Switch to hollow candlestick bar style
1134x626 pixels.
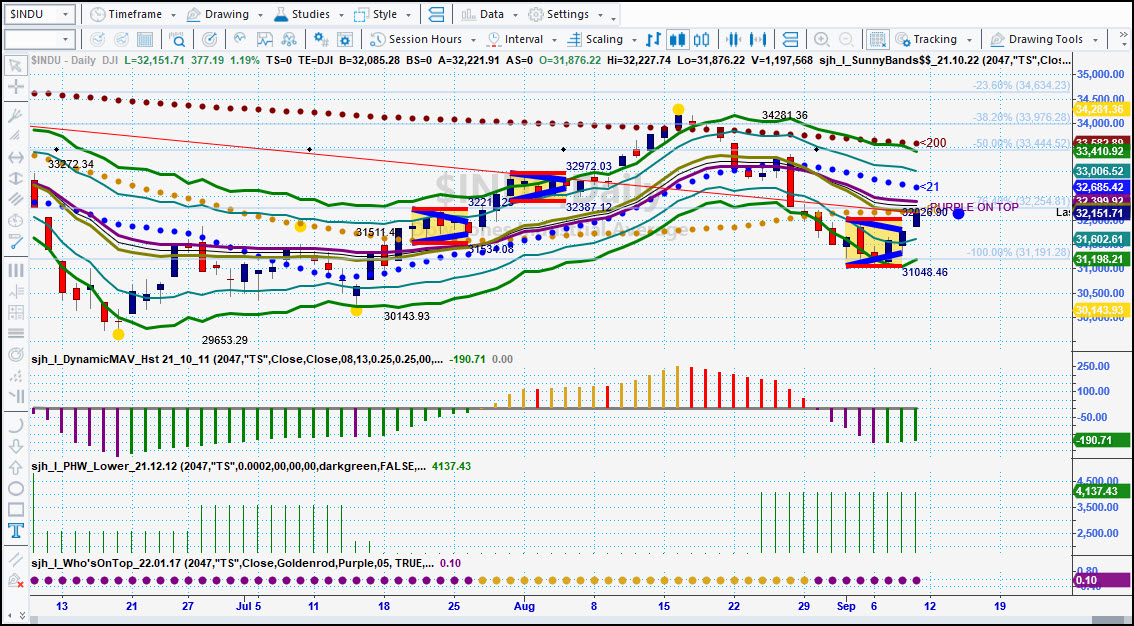tap(702, 39)
